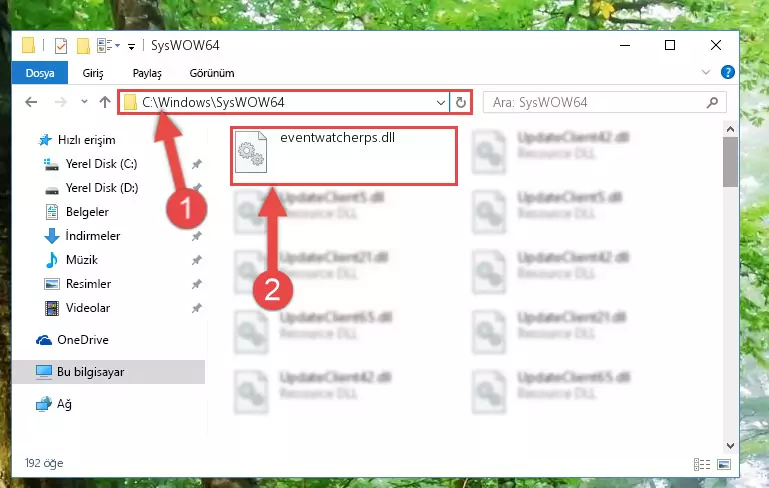Go forward with the right arrow

(x=60, y=102)
